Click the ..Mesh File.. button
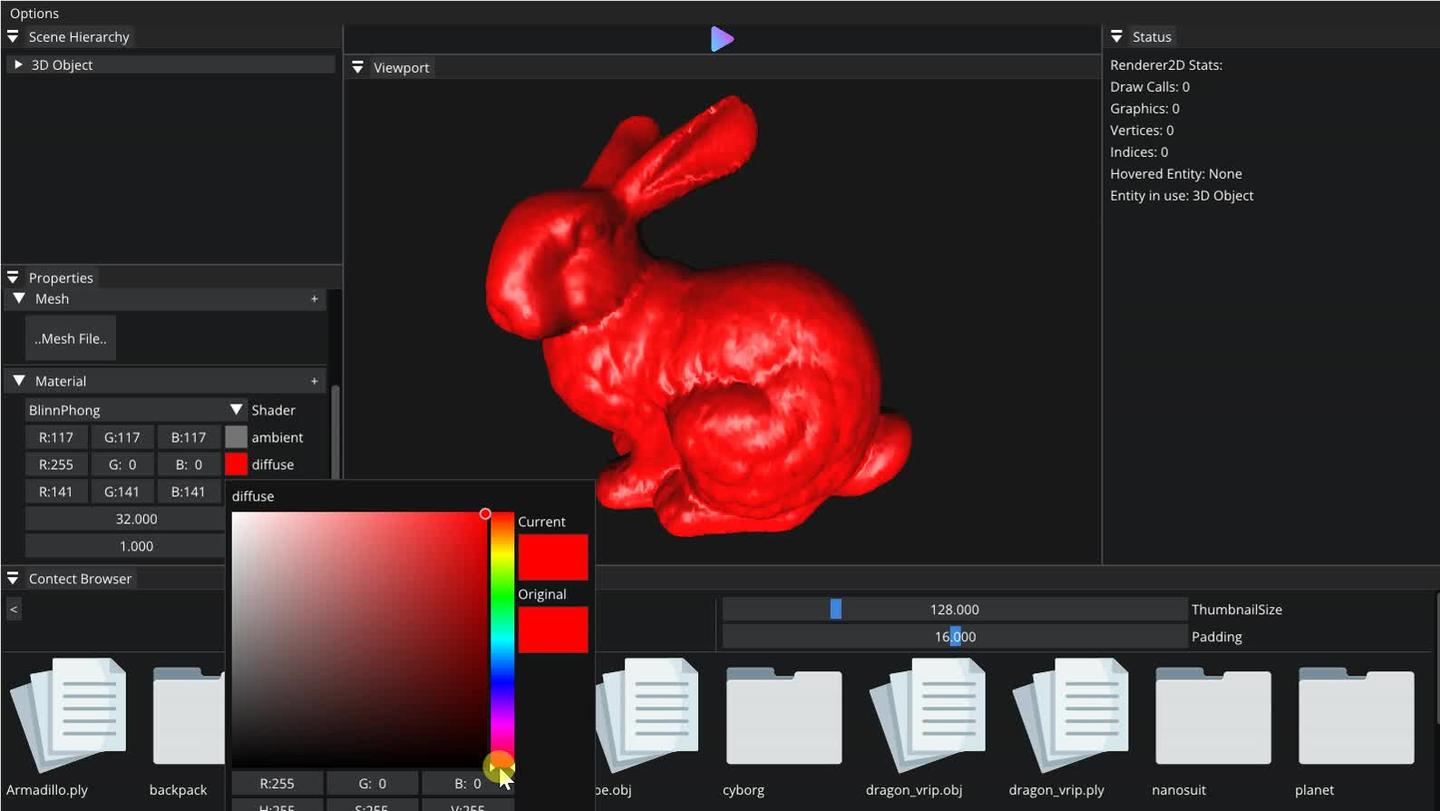Screen dimensions: 1440x811 (70, 338)
